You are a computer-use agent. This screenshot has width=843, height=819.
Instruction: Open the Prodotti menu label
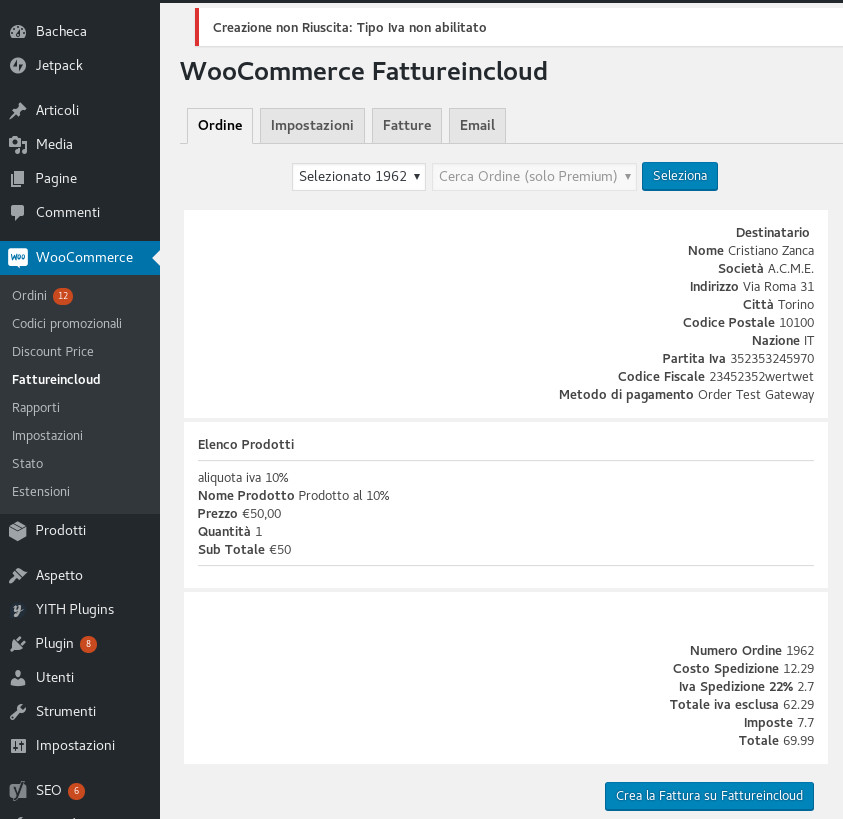pyautogui.click(x=60, y=531)
